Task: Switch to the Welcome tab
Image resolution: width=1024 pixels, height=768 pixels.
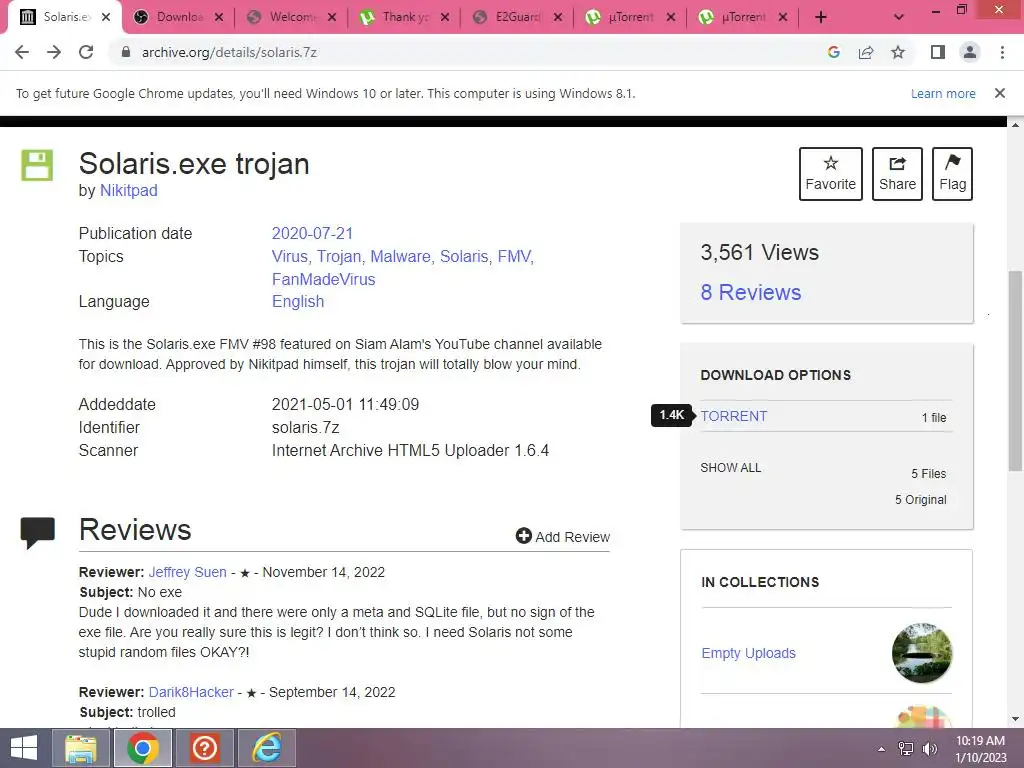Action: pos(284,17)
